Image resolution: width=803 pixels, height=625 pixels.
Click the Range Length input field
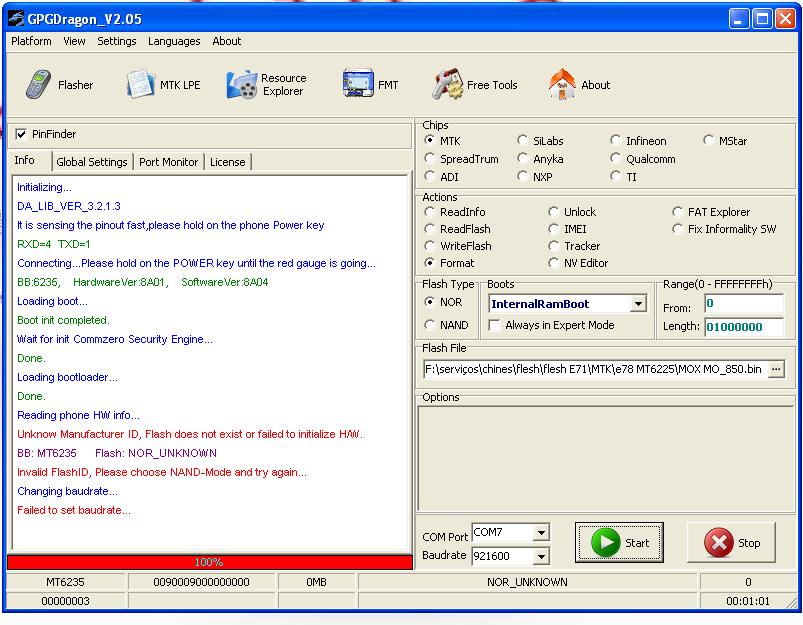point(744,327)
